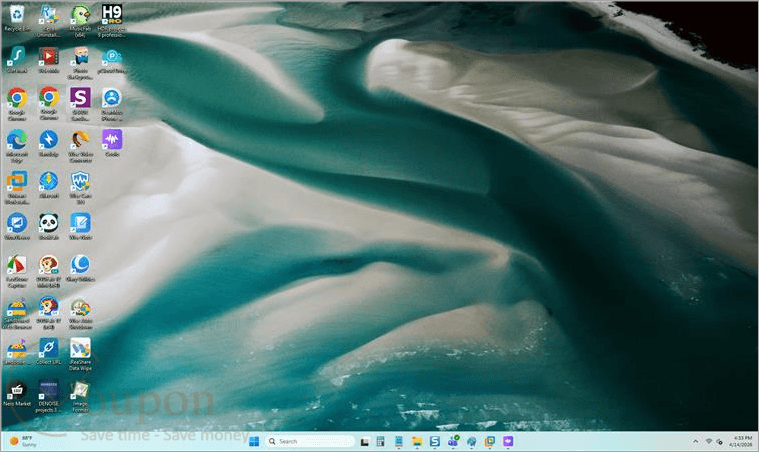The width and height of the screenshot is (759, 452).
Task: Launch VMware Workstation desktop shortcut
Action: pos(17,187)
